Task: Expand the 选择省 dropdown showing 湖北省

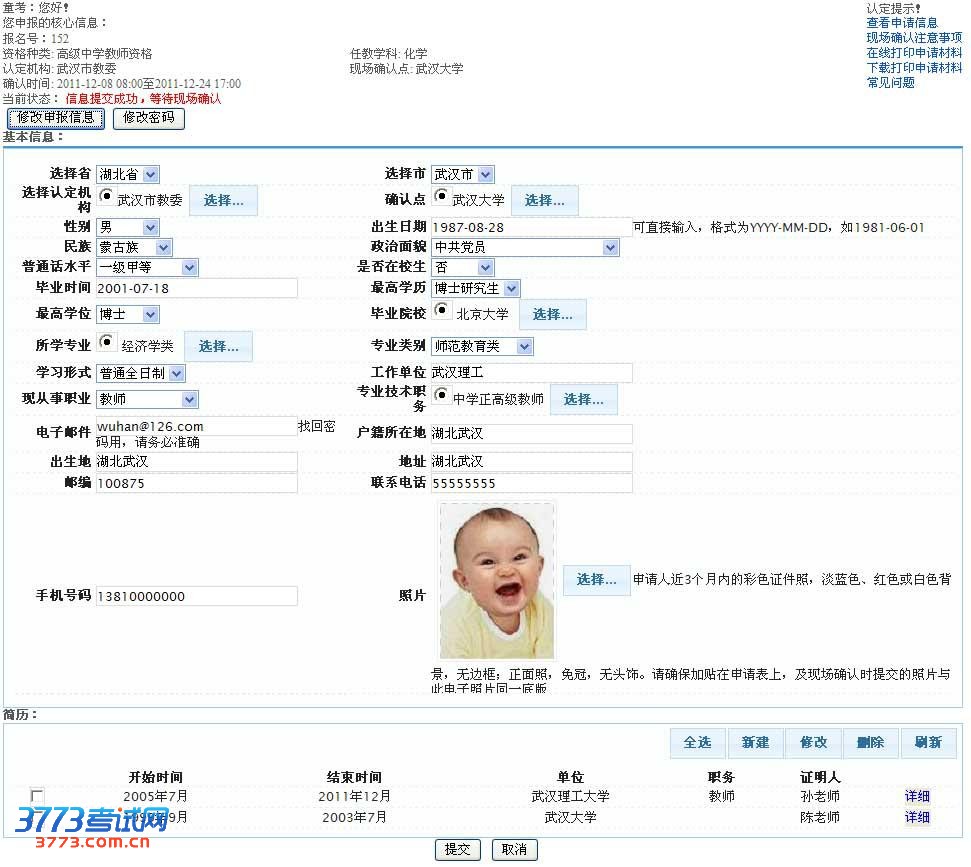Action: coord(127,175)
